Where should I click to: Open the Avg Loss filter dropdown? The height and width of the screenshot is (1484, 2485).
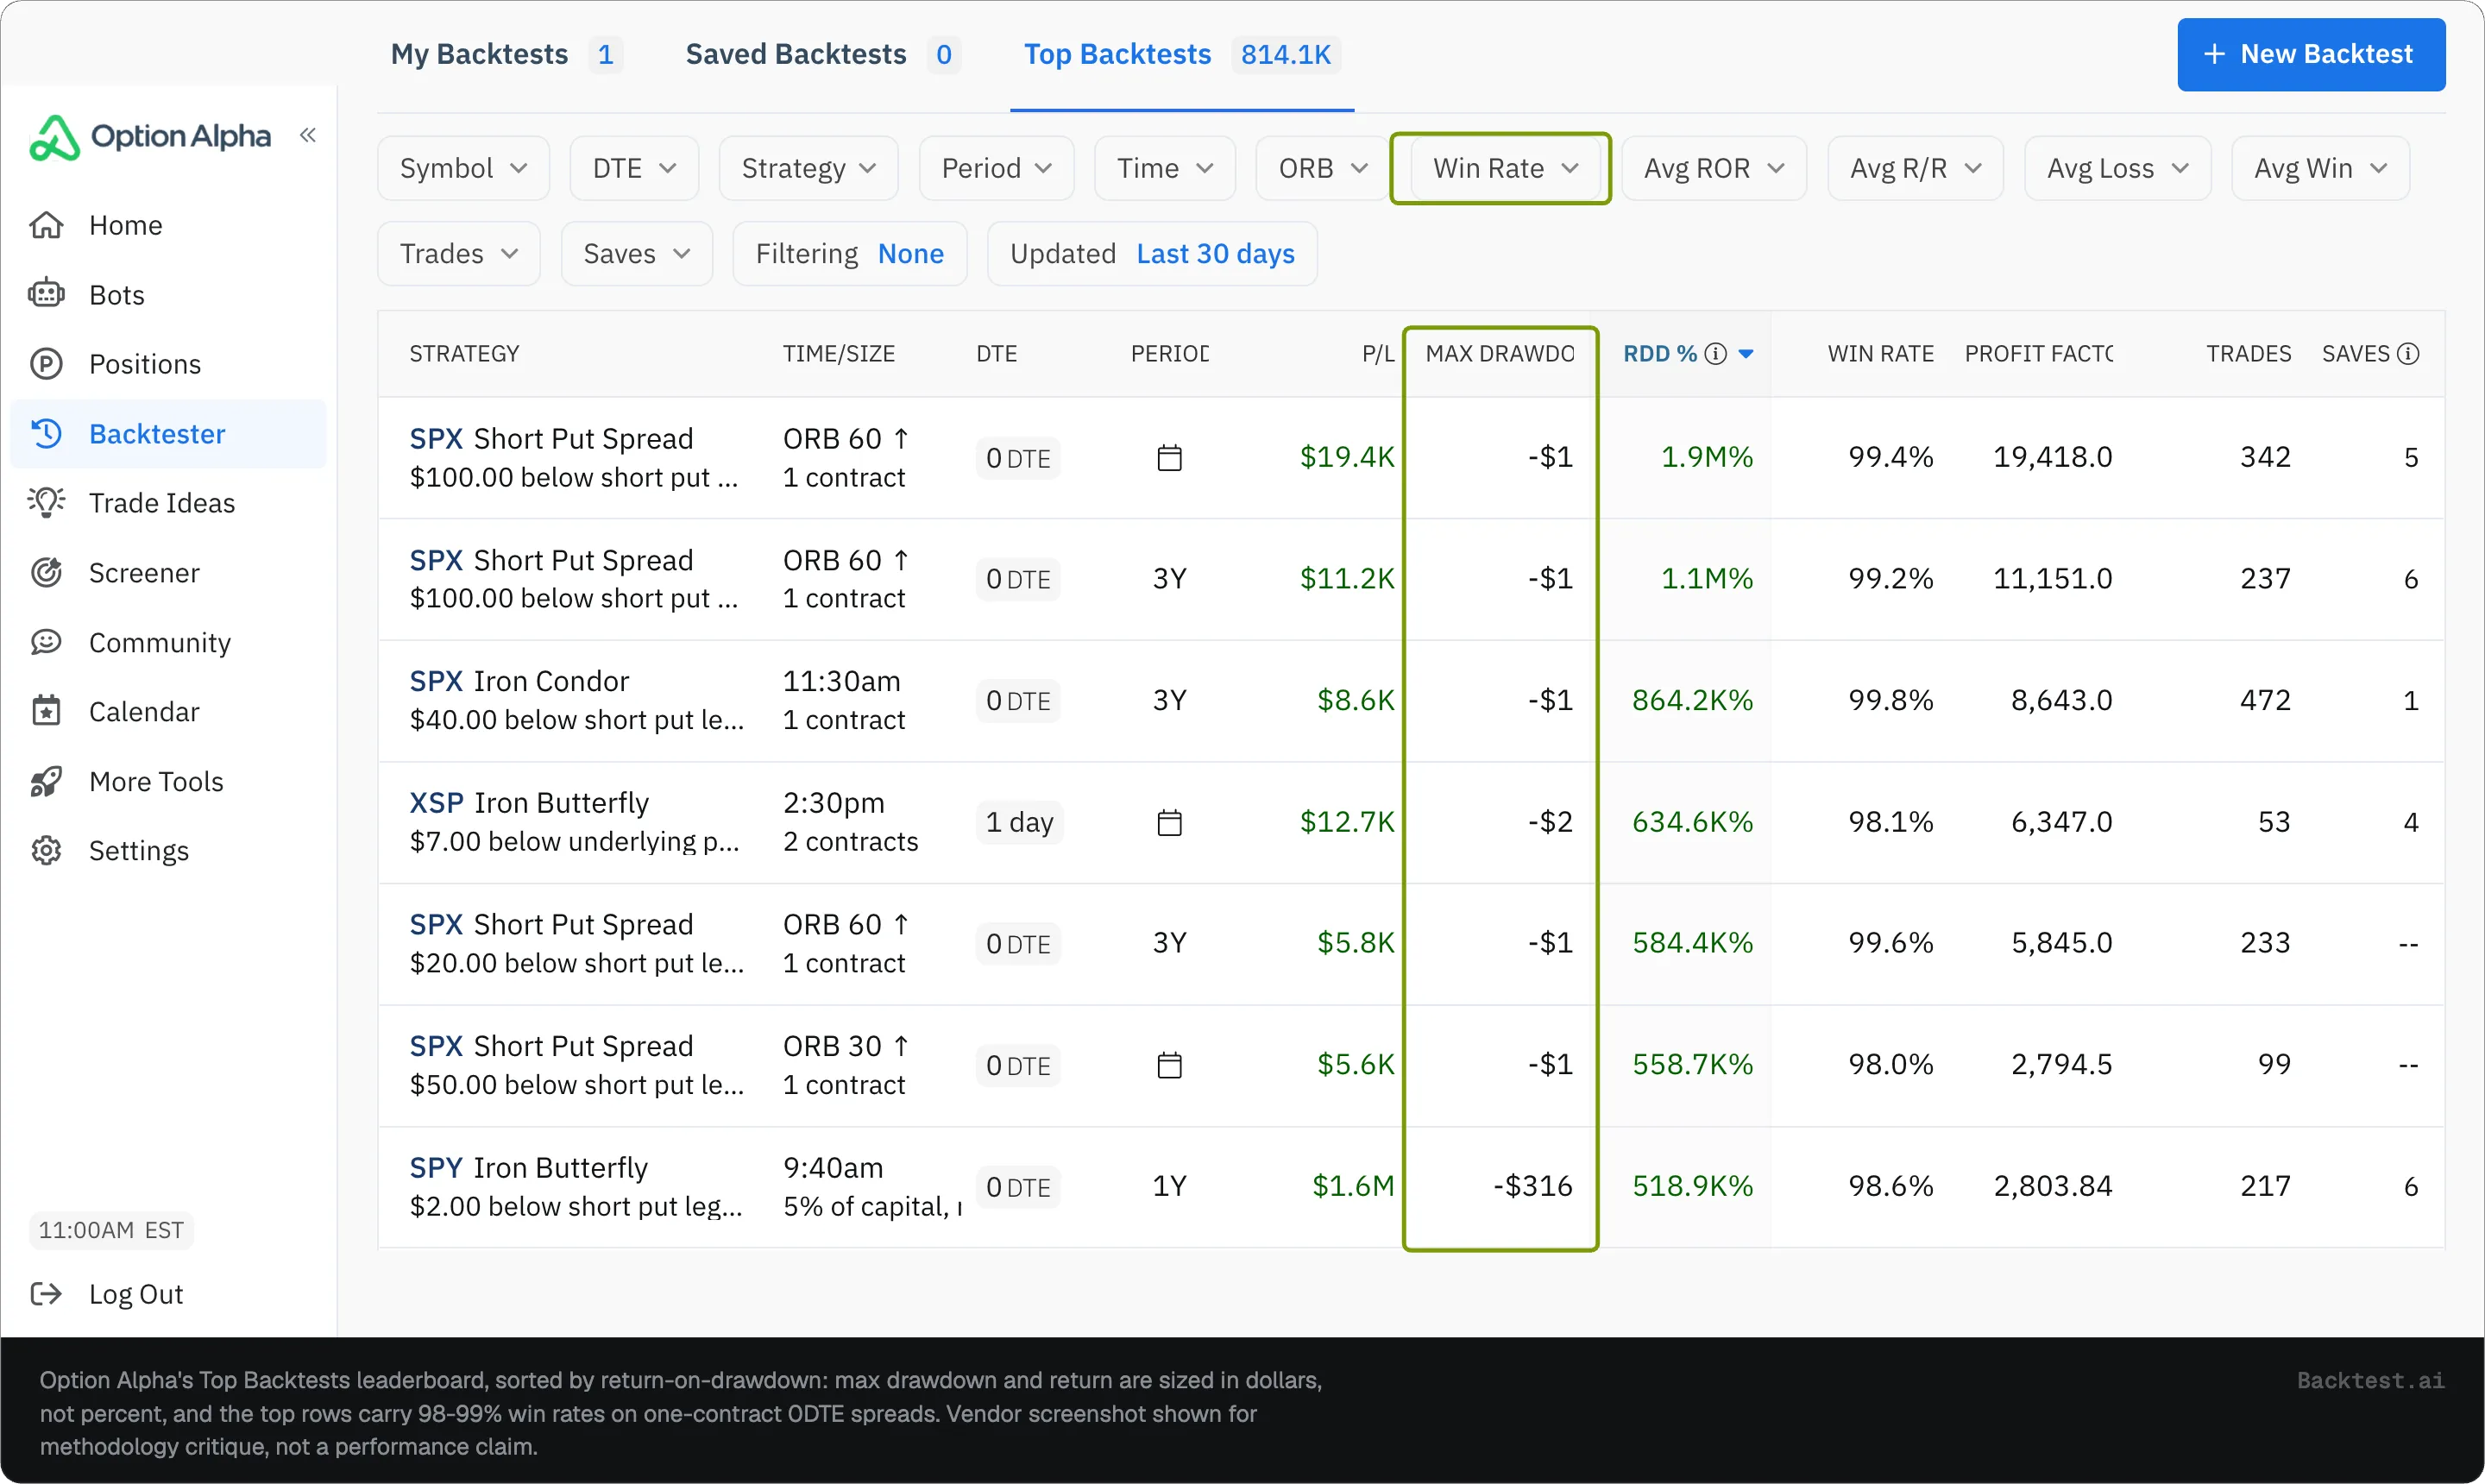pyautogui.click(x=2117, y=168)
